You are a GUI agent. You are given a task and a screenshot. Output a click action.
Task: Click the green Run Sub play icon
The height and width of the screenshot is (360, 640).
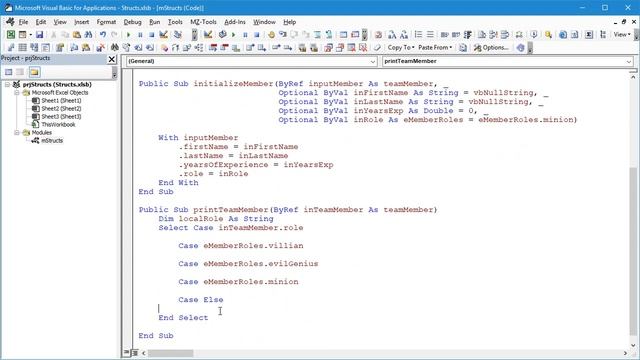tap(129, 35)
